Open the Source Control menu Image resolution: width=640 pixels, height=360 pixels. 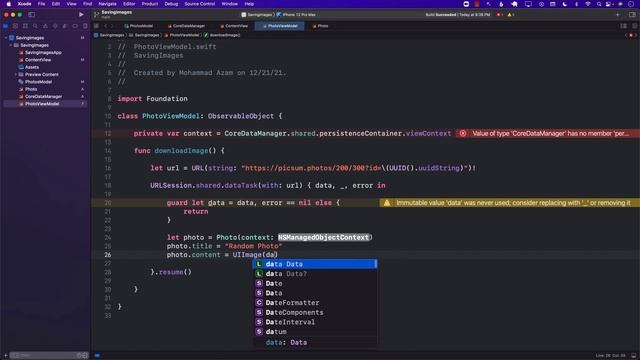(200, 4)
